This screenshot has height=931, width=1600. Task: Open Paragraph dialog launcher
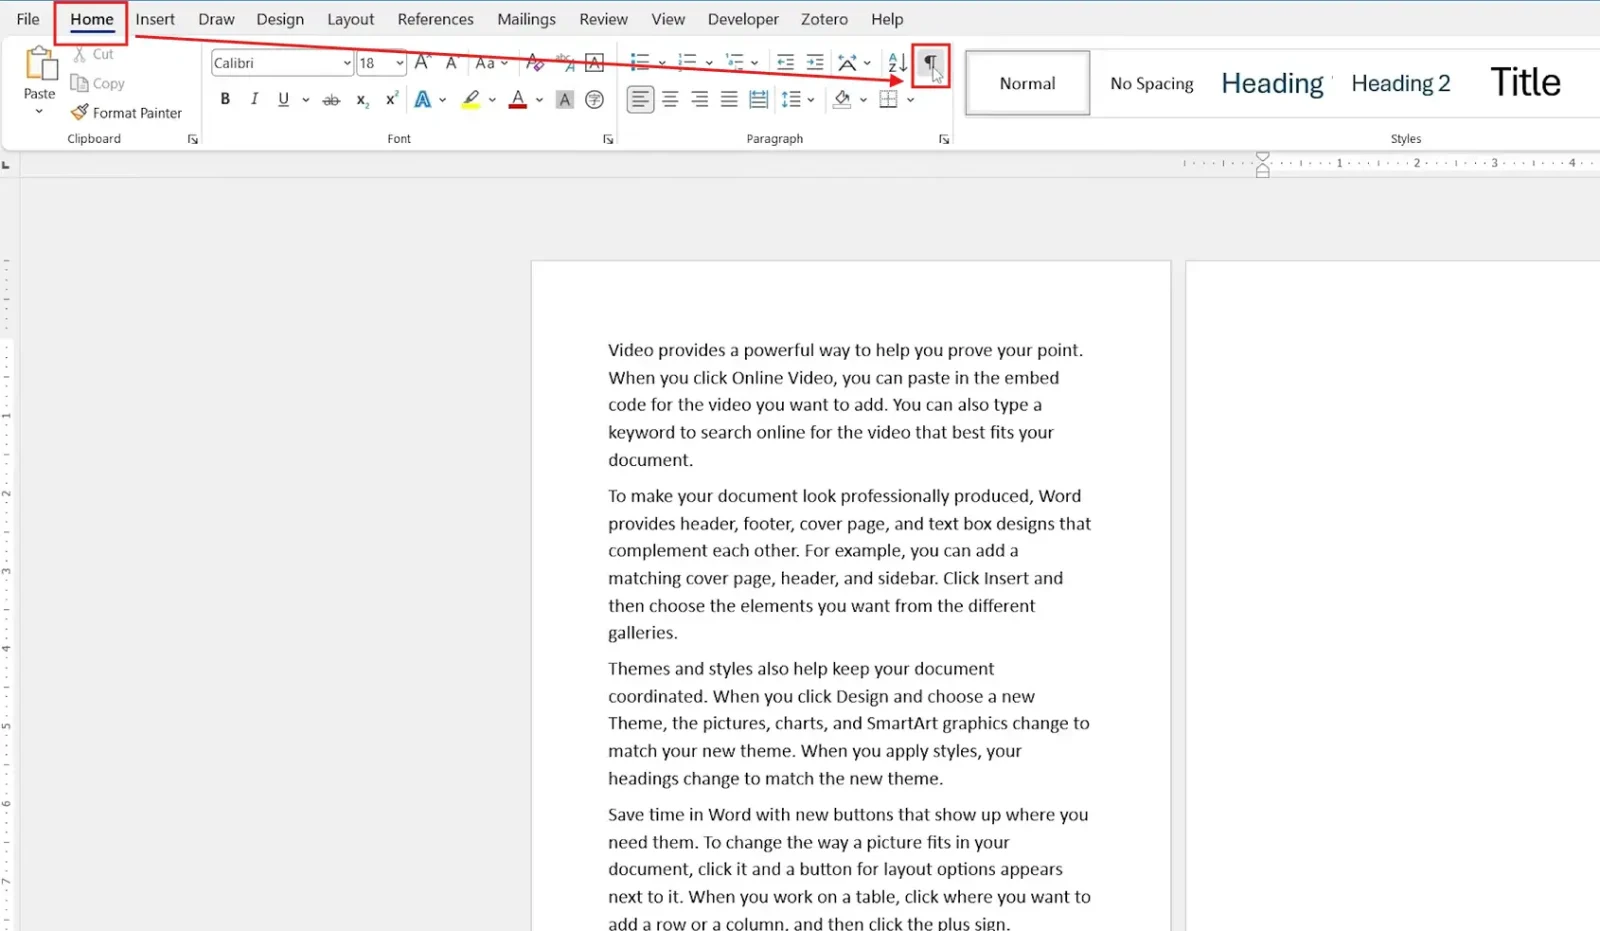tap(944, 140)
